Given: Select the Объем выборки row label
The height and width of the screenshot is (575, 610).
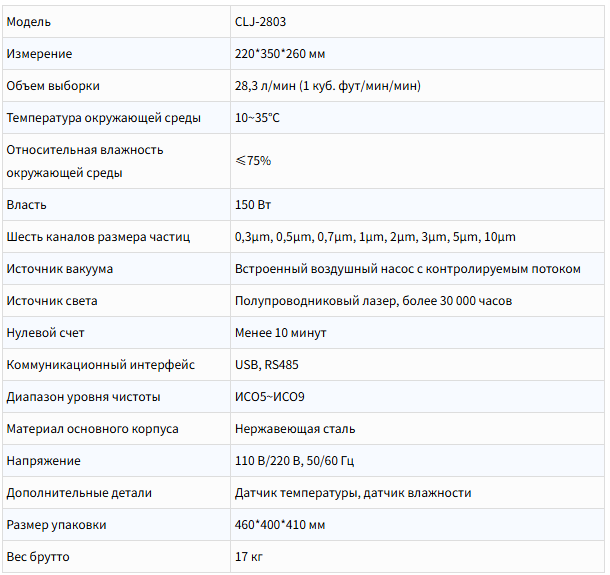Looking at the screenshot, I should [x=53, y=86].
